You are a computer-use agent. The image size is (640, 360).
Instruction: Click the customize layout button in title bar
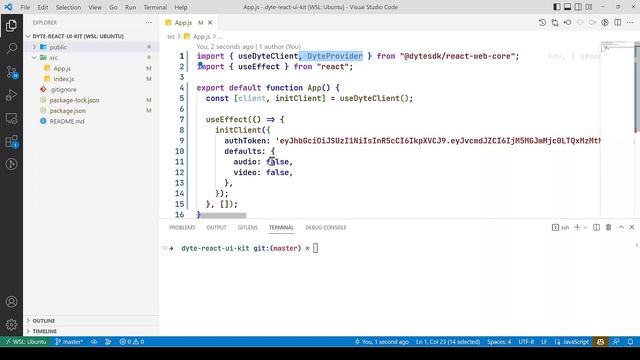589,7
